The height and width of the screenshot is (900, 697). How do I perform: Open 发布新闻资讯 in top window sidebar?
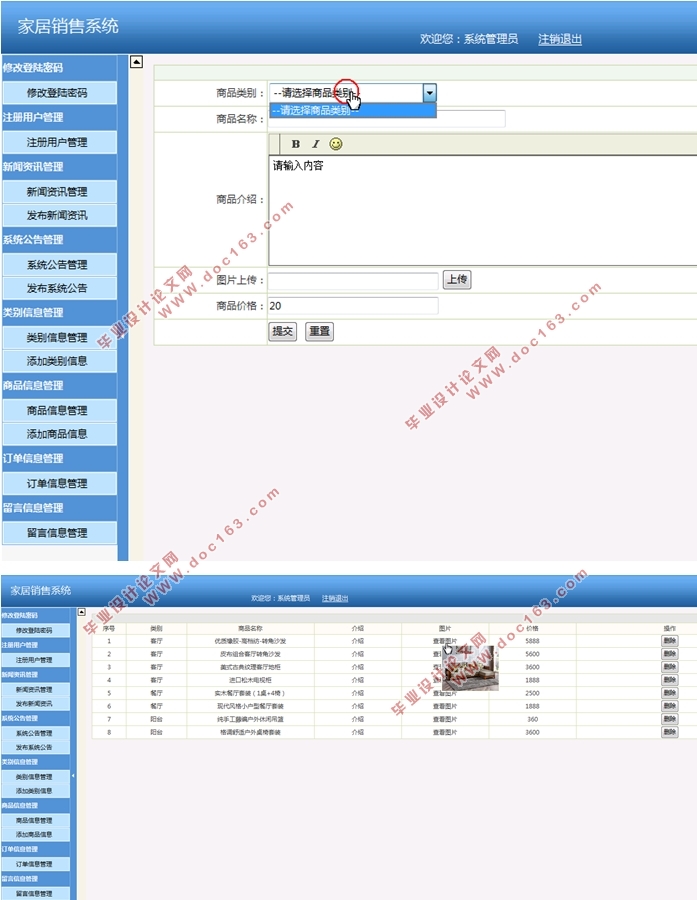[x=60, y=215]
